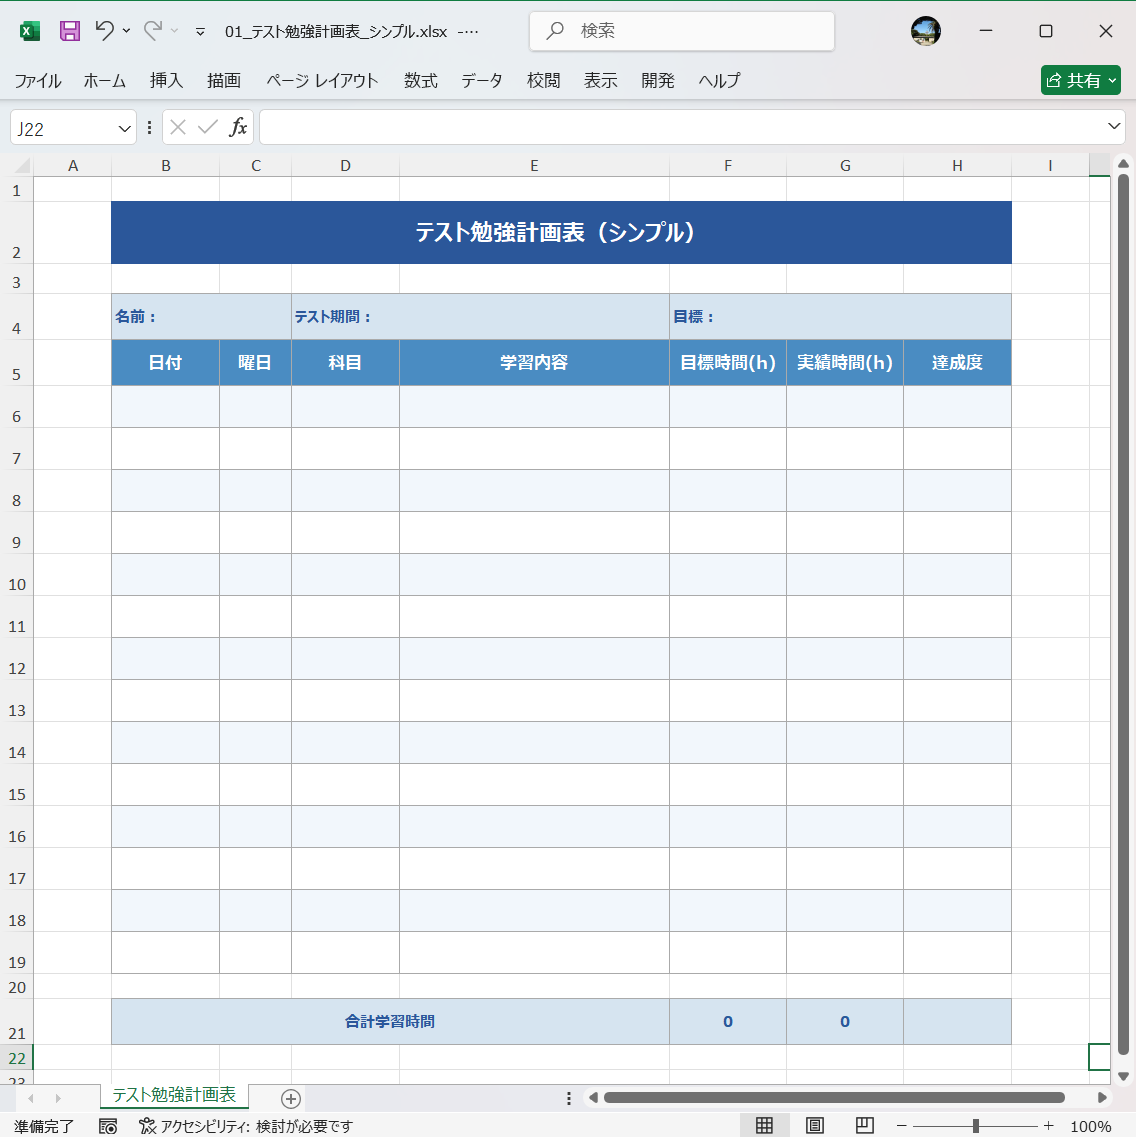Screen dimensions: 1136x1137
Task: Expand the Quick Access Toolbar customize menu
Action: [x=199, y=31]
